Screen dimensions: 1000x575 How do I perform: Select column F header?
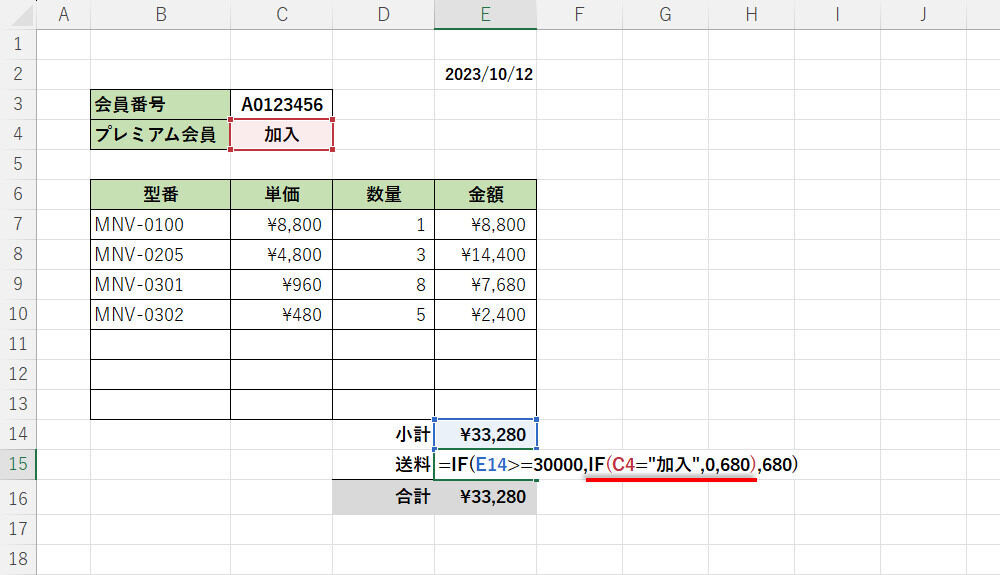pyautogui.click(x=579, y=15)
